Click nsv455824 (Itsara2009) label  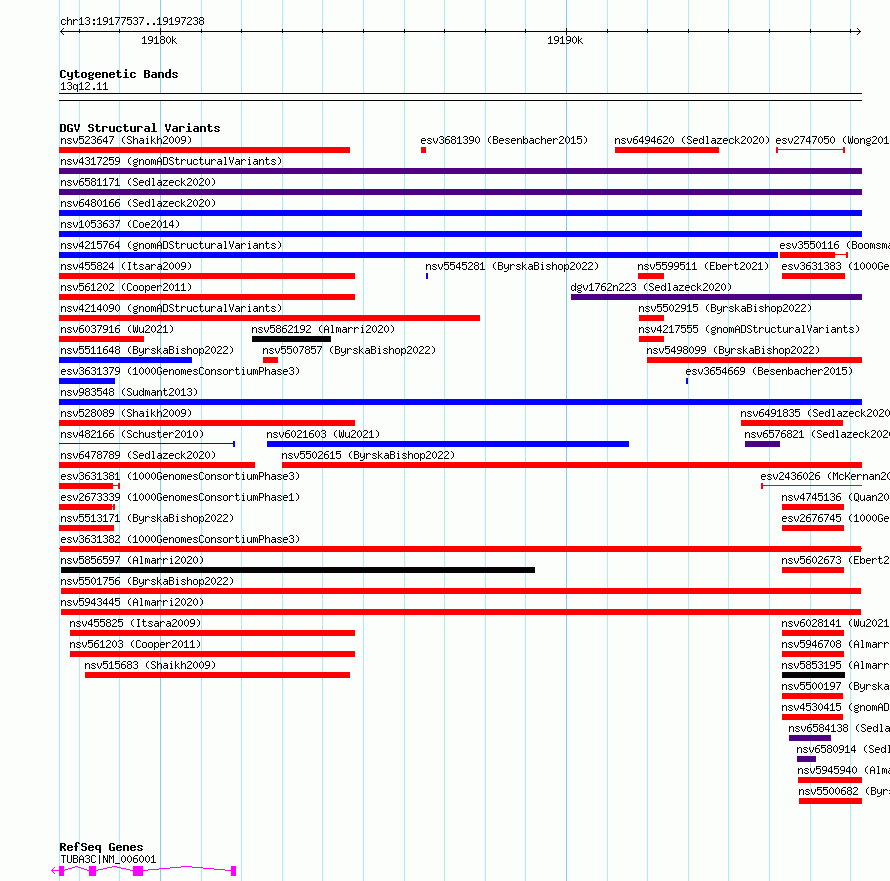tap(126, 266)
